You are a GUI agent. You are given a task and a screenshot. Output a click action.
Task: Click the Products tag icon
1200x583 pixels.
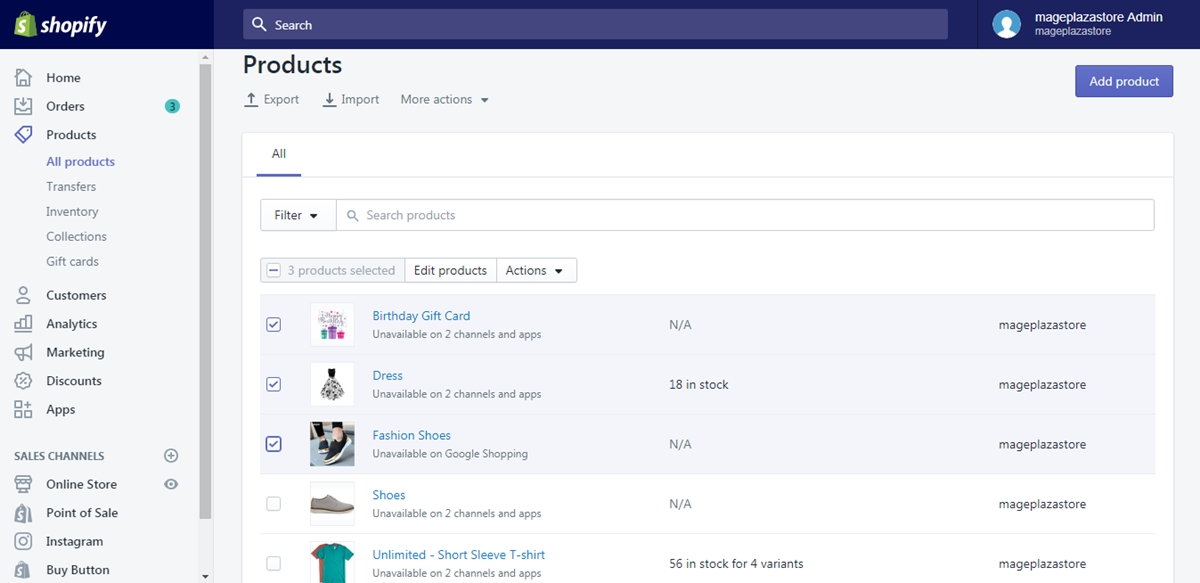coord(23,135)
